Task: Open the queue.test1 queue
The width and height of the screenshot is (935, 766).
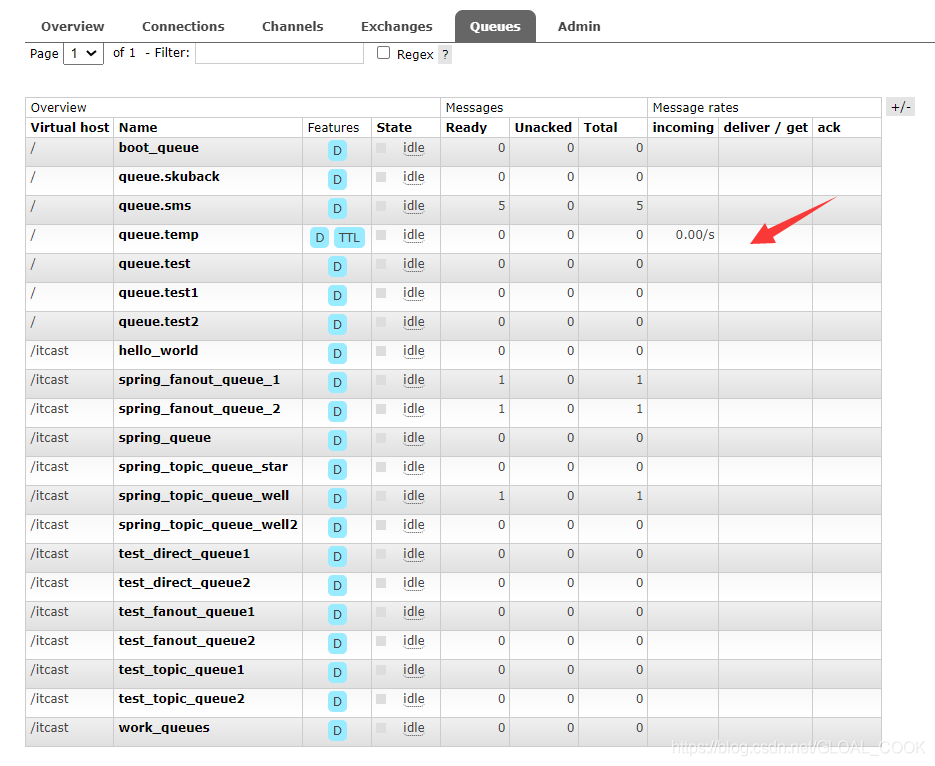Action: coord(158,293)
